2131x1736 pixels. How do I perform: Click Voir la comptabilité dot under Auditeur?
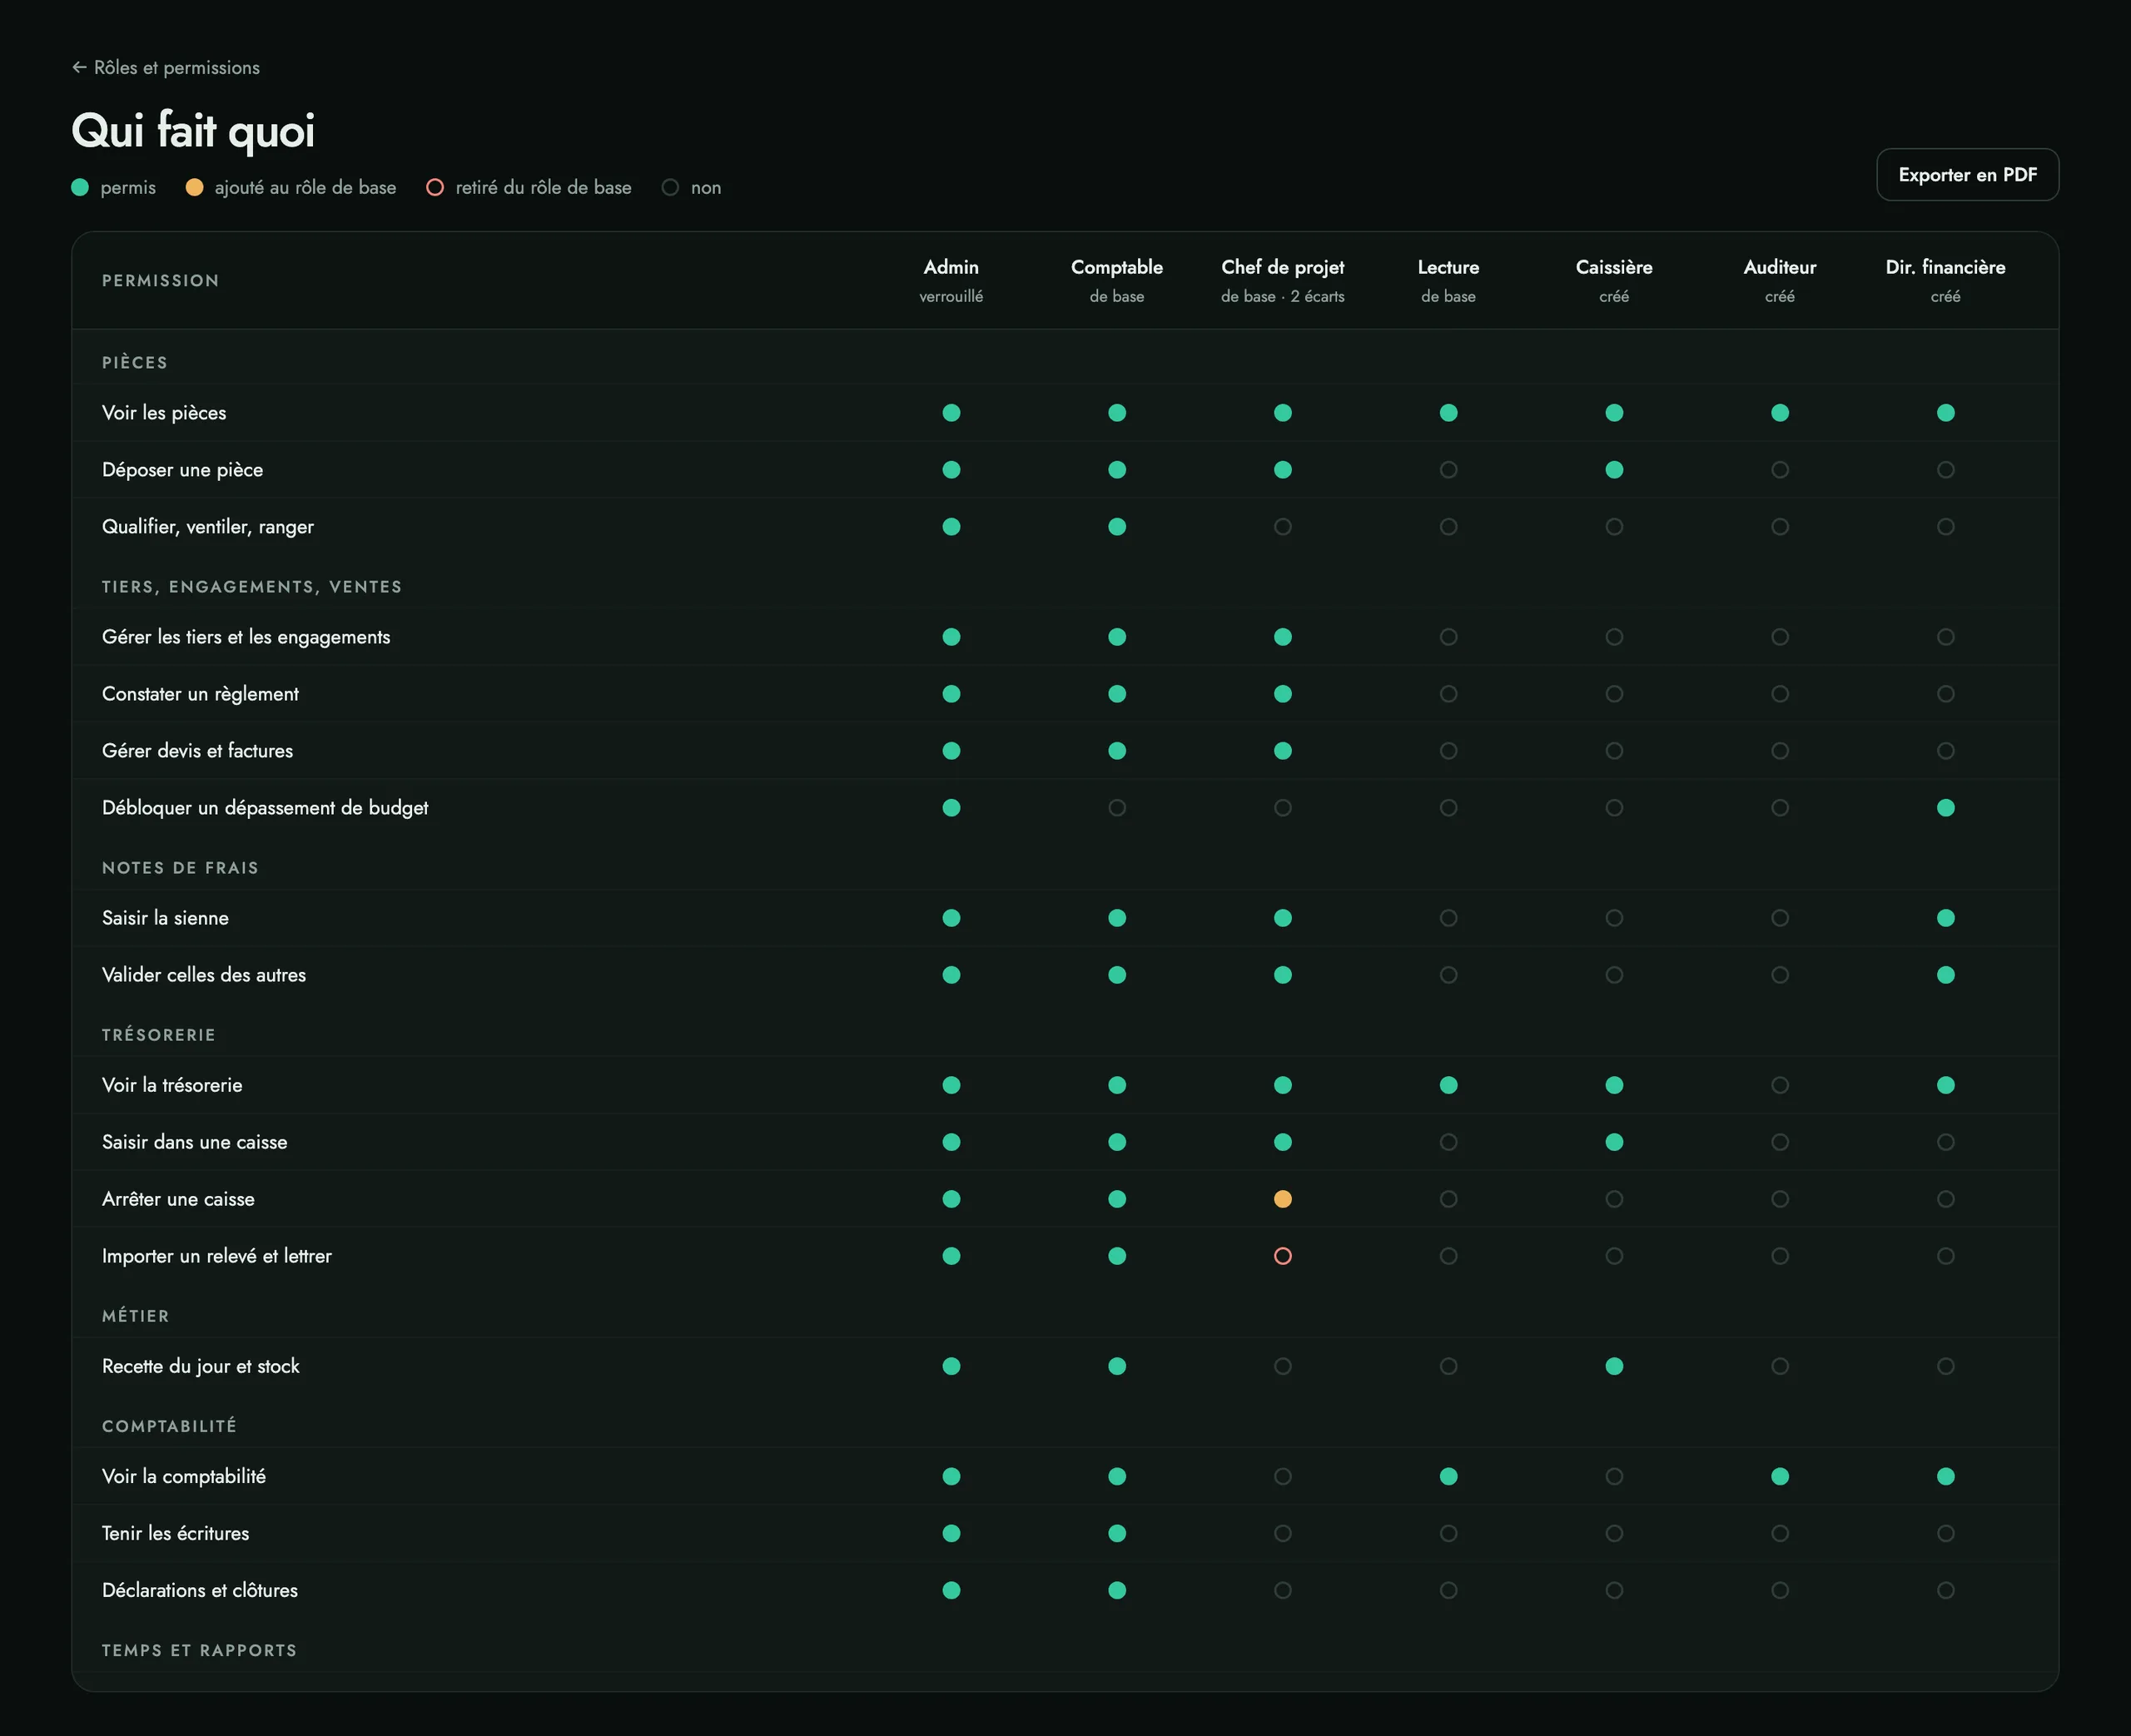tap(1780, 1476)
